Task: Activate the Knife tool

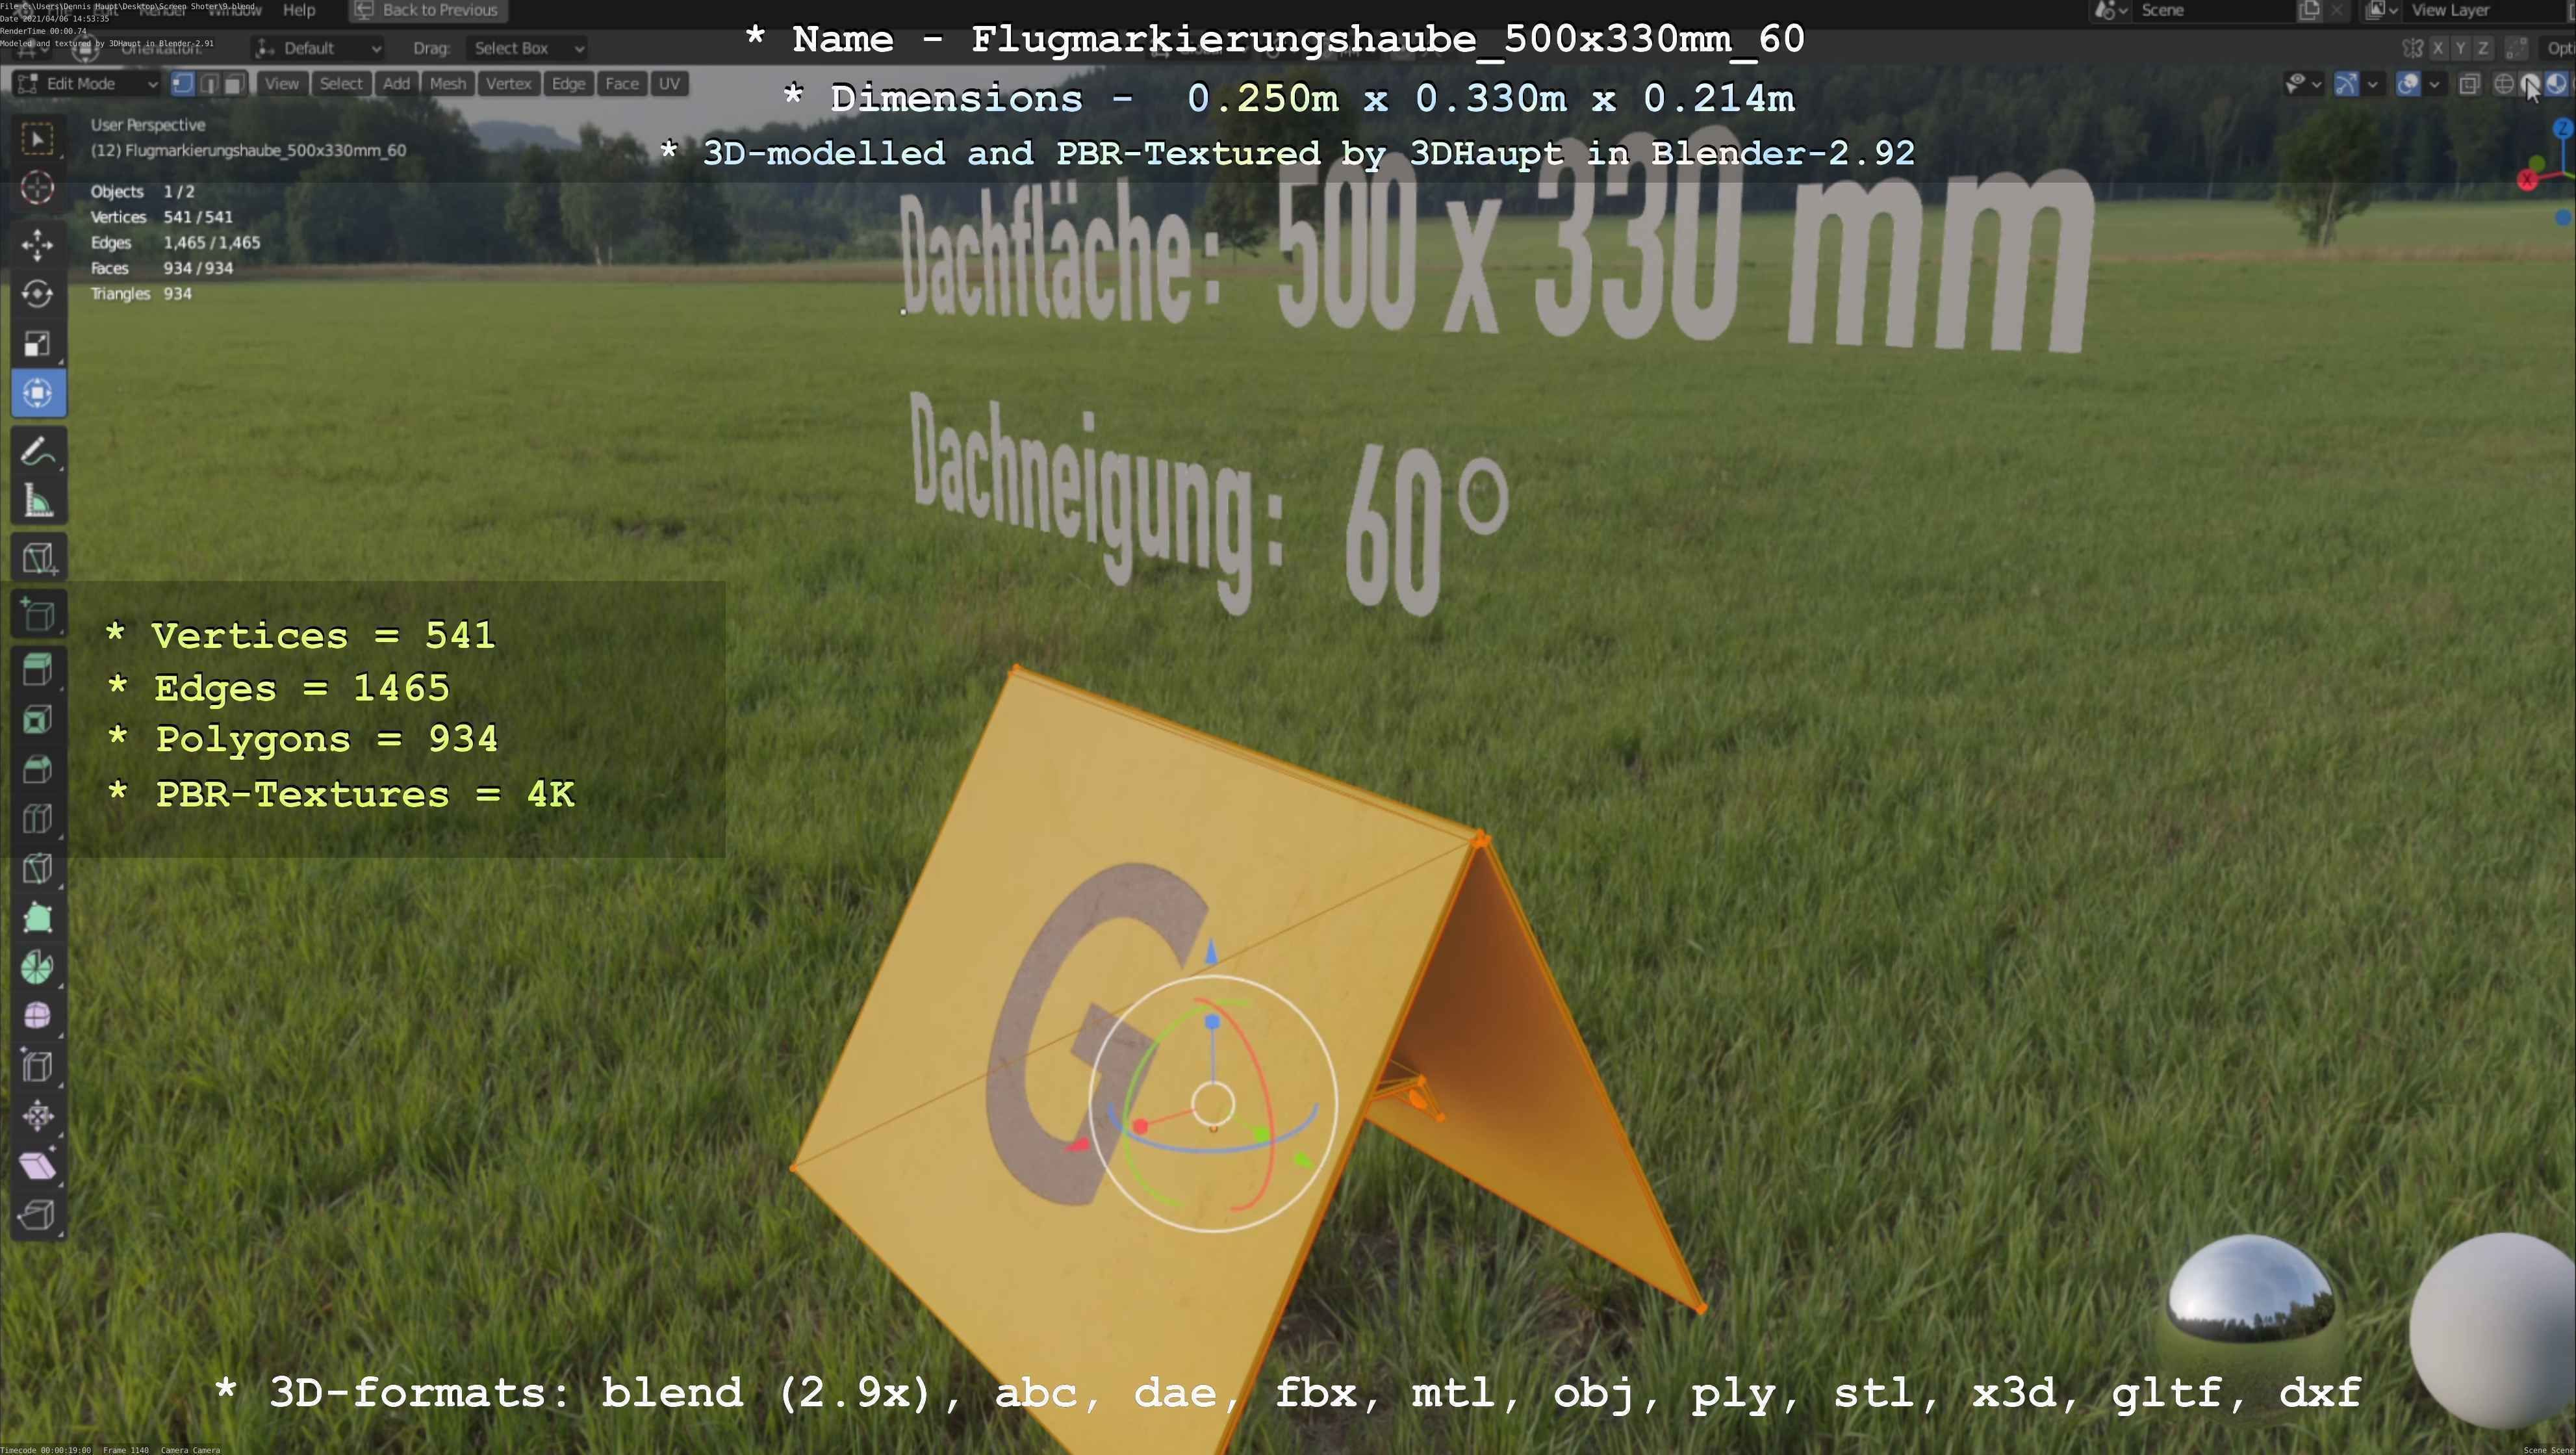Action: [x=38, y=869]
